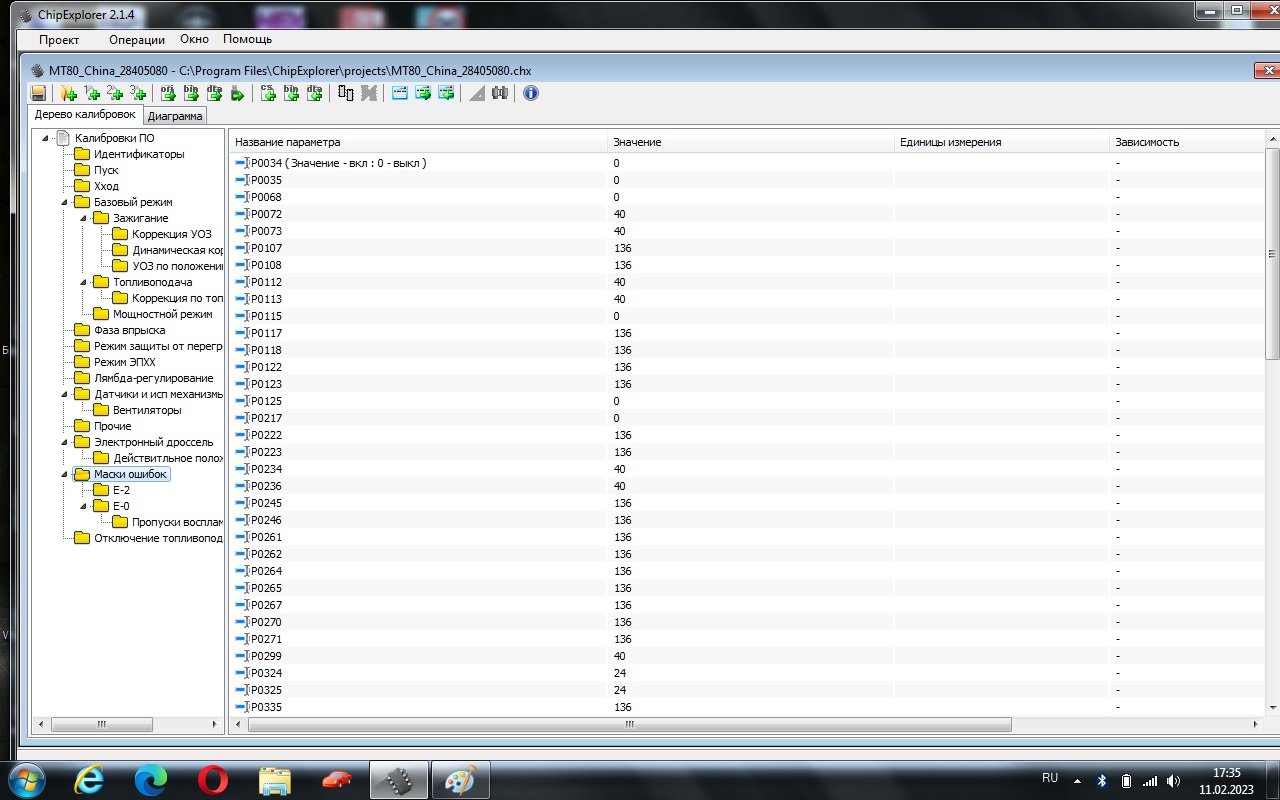Image resolution: width=1280 pixels, height=800 pixels.
Task: Collapse the Маски ошибок tree node
Action: [65, 474]
